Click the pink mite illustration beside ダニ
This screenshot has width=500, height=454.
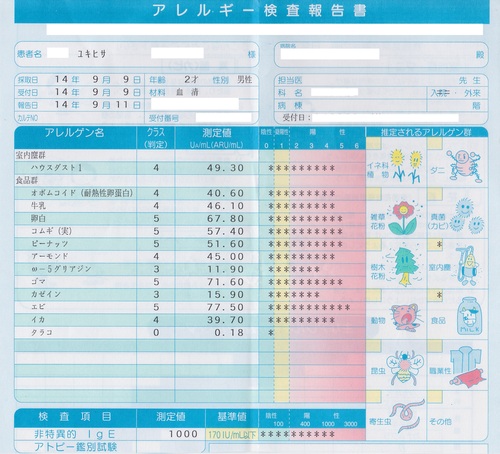point(465,166)
